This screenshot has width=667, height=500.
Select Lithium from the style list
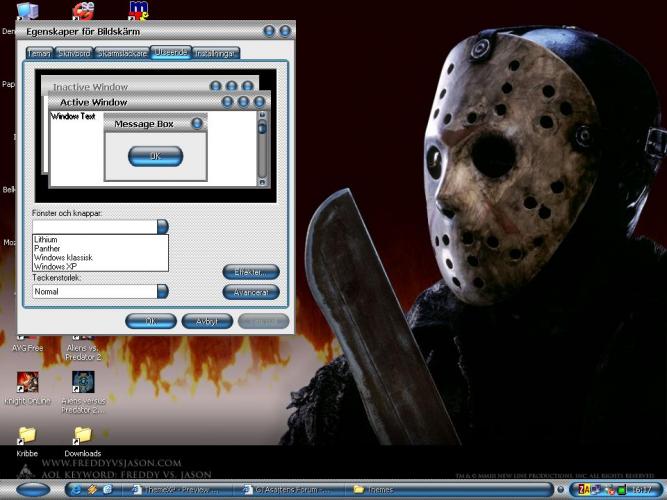(46, 240)
